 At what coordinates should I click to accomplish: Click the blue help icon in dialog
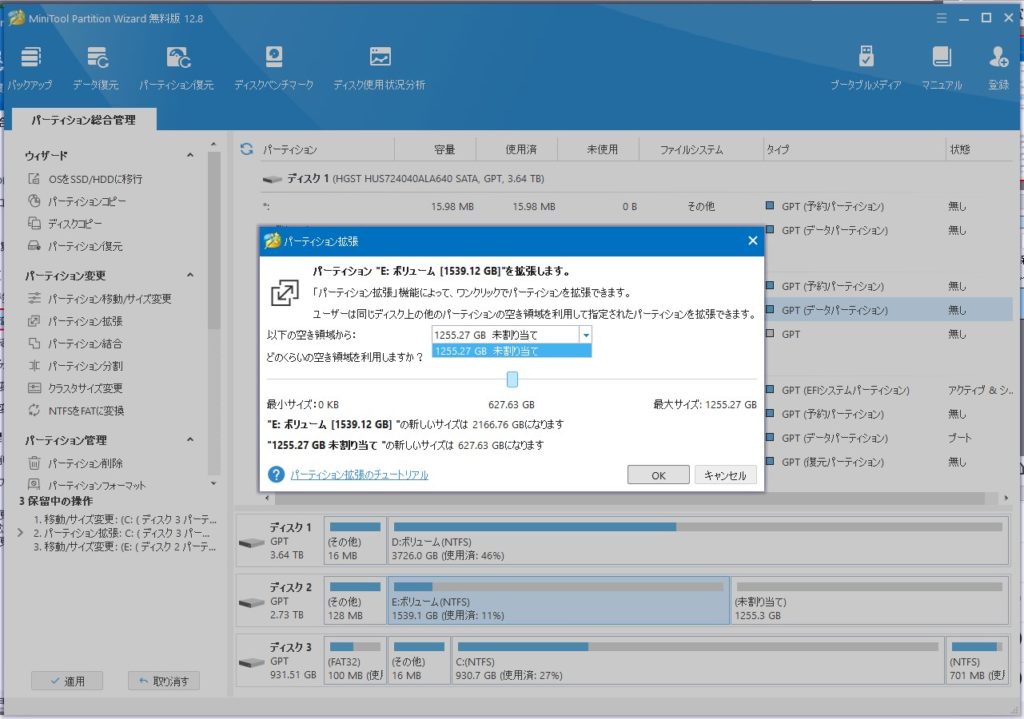276,475
